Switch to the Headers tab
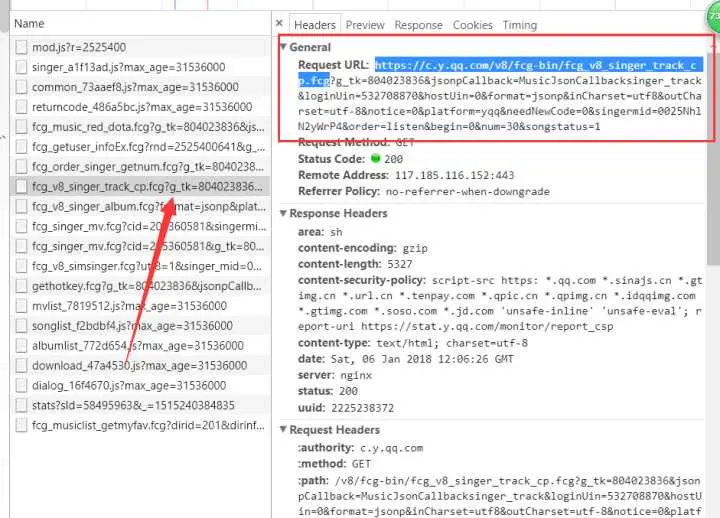The width and height of the screenshot is (720, 518). pyautogui.click(x=315, y=25)
